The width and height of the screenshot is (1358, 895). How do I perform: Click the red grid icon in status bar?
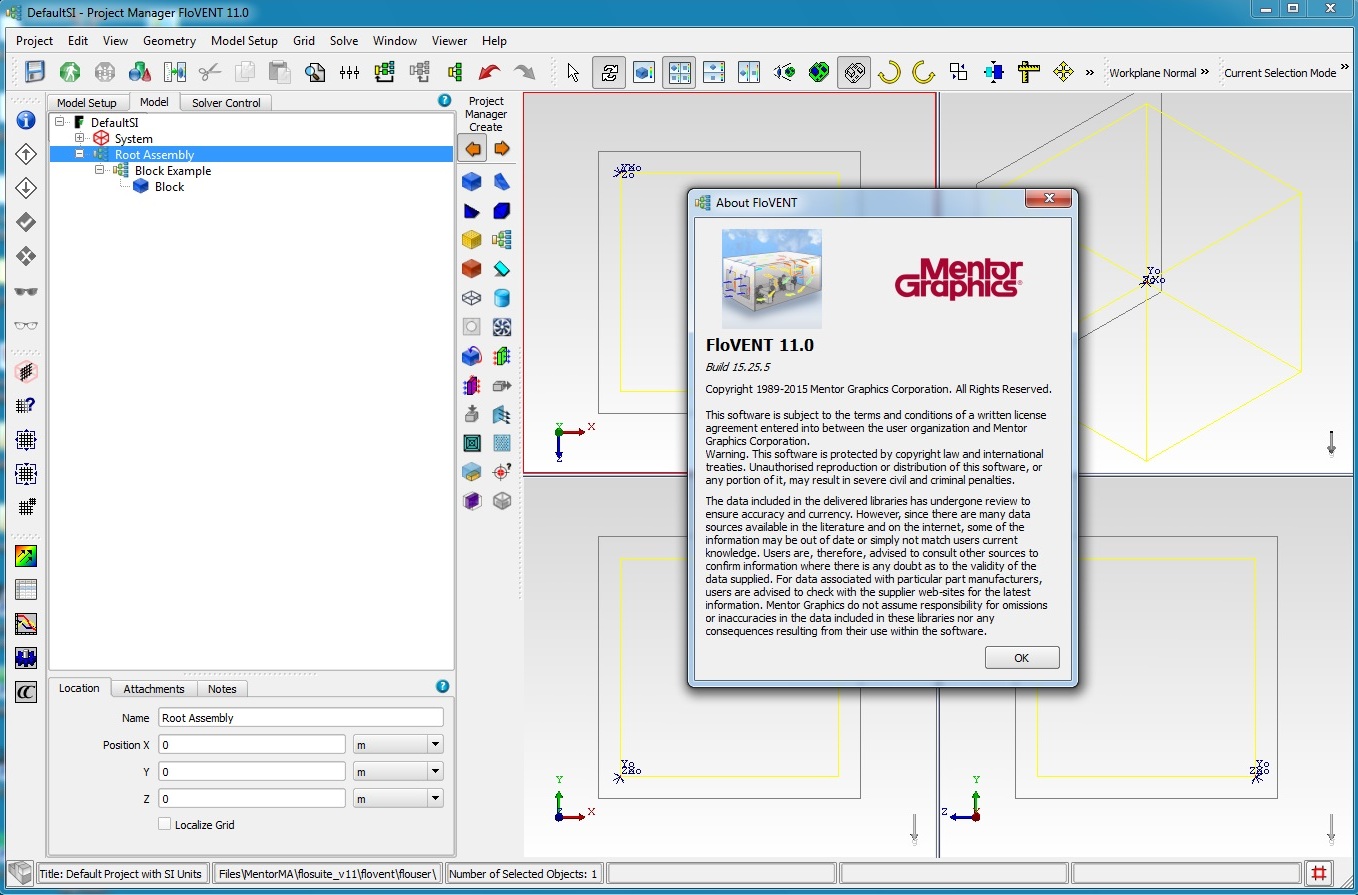pos(1319,873)
